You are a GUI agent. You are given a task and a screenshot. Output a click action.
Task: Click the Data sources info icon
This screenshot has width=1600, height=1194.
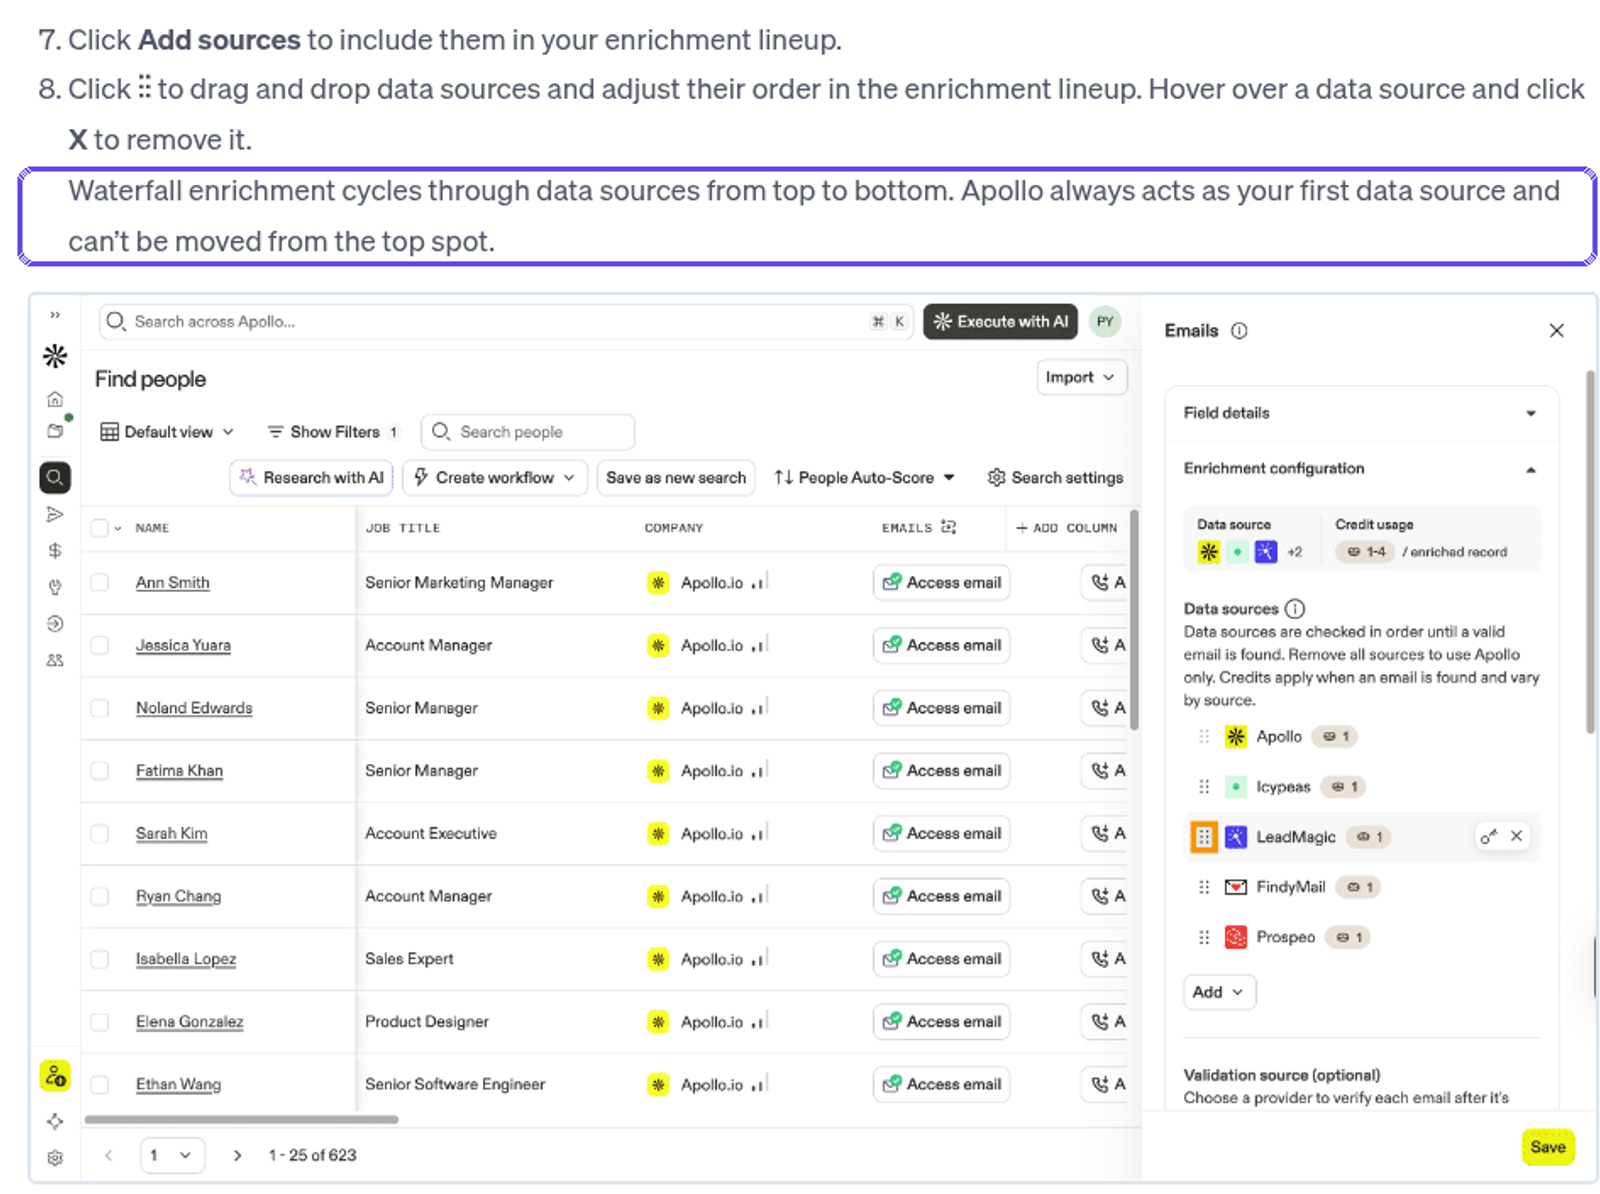coord(1295,608)
